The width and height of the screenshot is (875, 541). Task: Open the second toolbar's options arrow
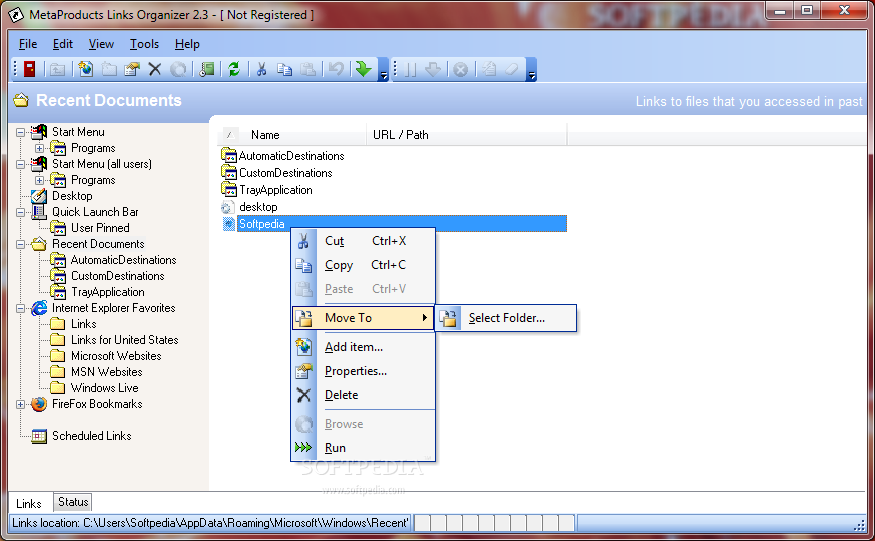(x=531, y=69)
